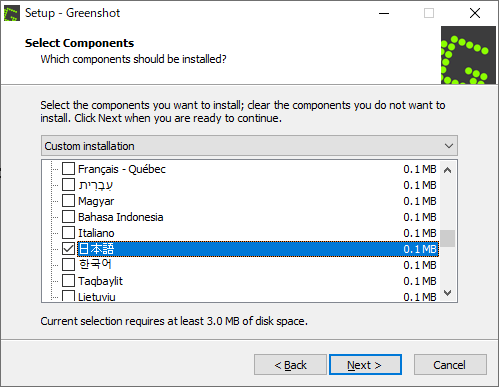Click the Next button

click(365, 365)
